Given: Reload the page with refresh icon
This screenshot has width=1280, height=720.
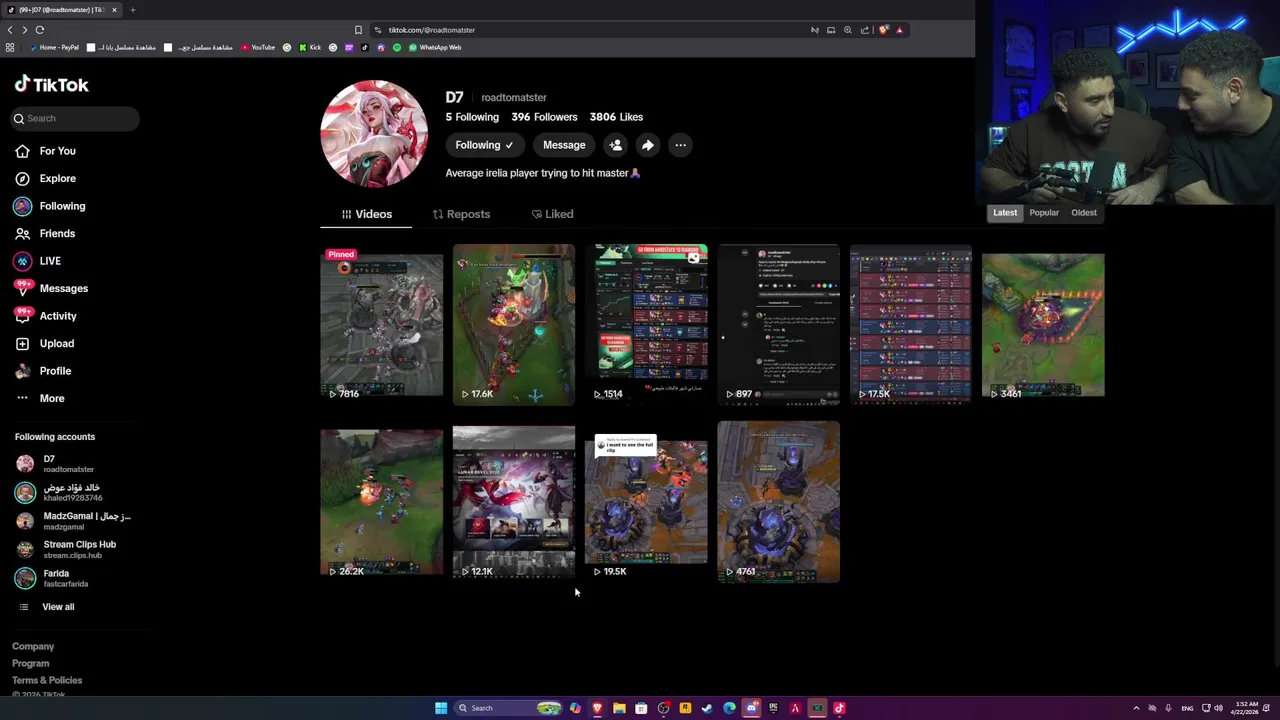Looking at the screenshot, I should click(39, 30).
